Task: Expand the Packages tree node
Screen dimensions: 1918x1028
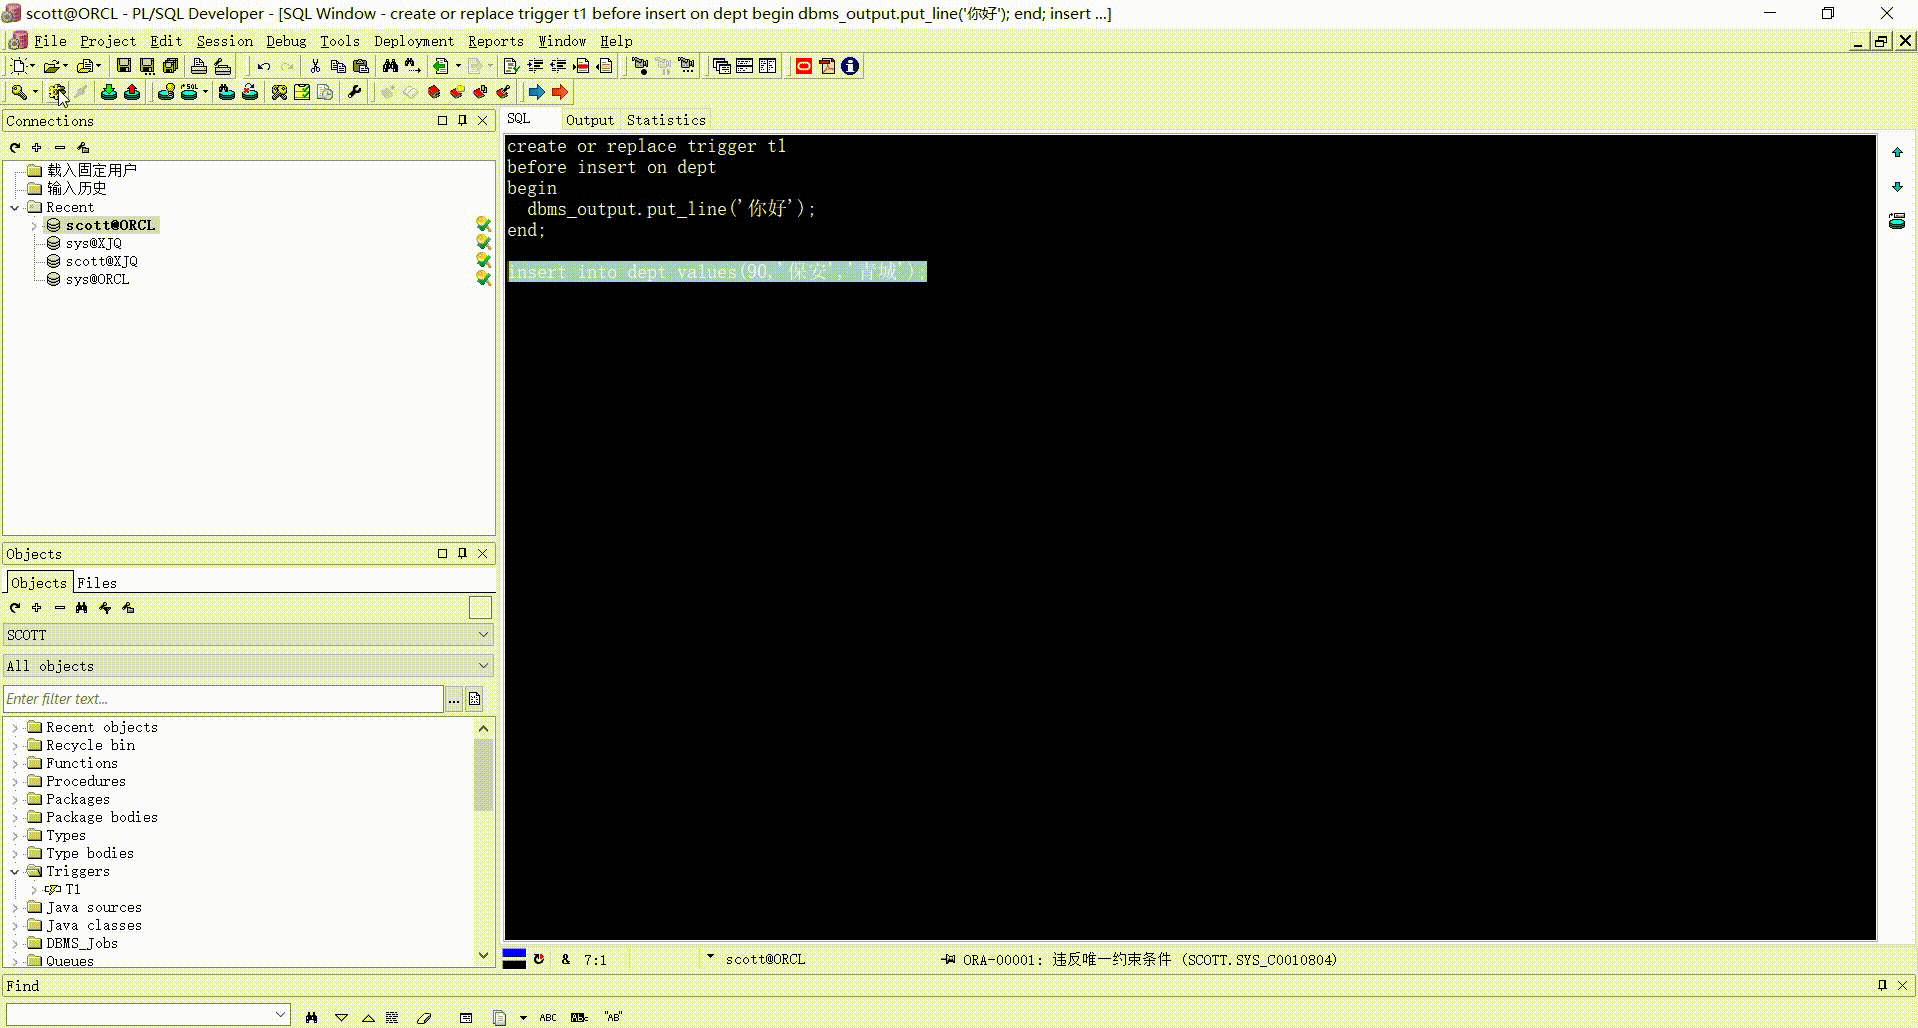Action: coord(15,799)
